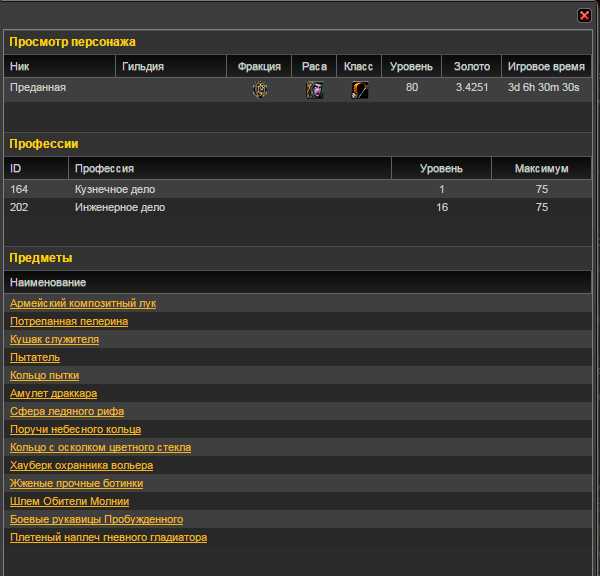Click the Жженые прочные ботинки link
This screenshot has height=576, width=600.
pyautogui.click(x=69, y=483)
